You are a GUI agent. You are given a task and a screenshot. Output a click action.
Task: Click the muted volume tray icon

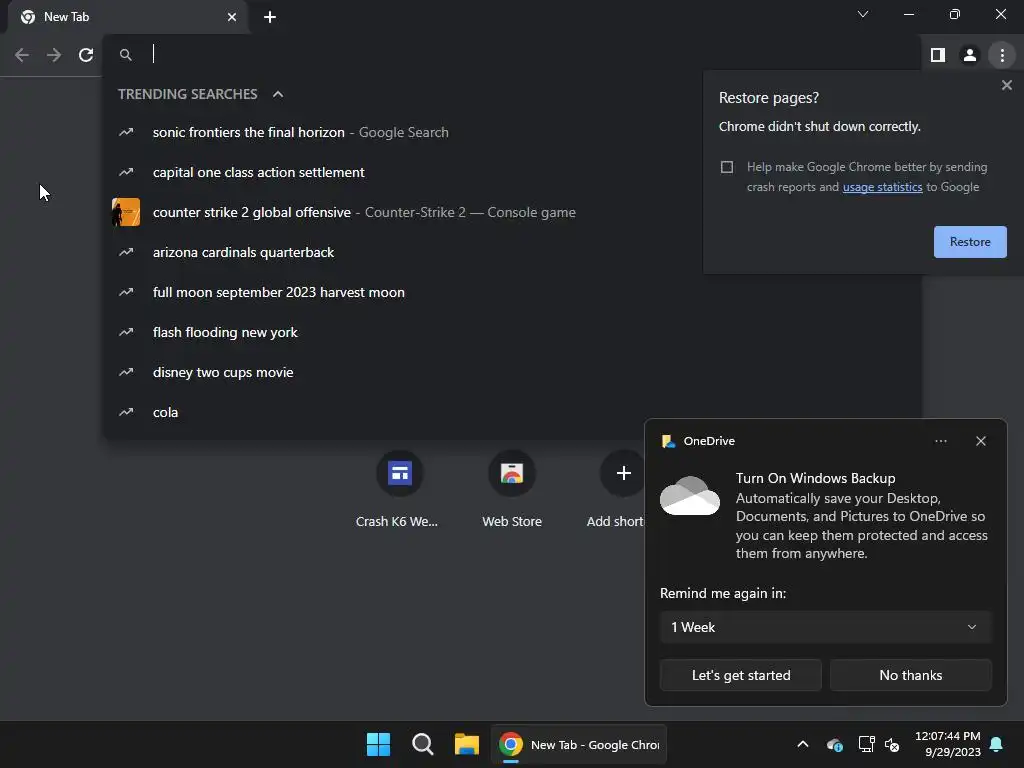coord(891,744)
